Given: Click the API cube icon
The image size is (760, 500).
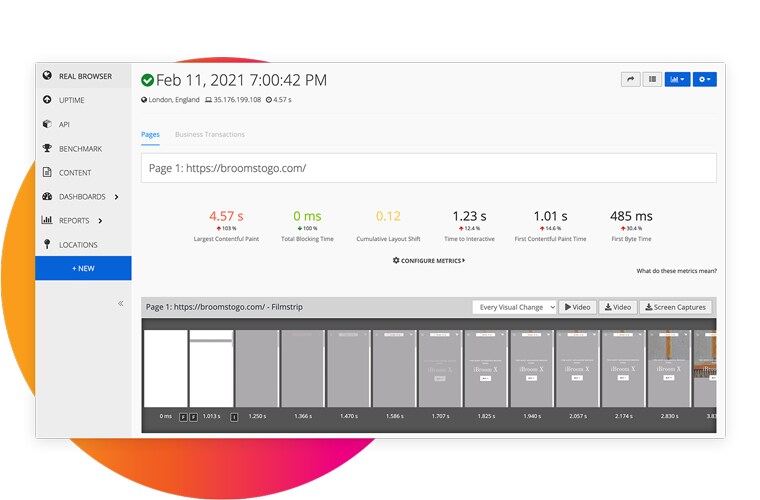Looking at the screenshot, I should (47, 124).
